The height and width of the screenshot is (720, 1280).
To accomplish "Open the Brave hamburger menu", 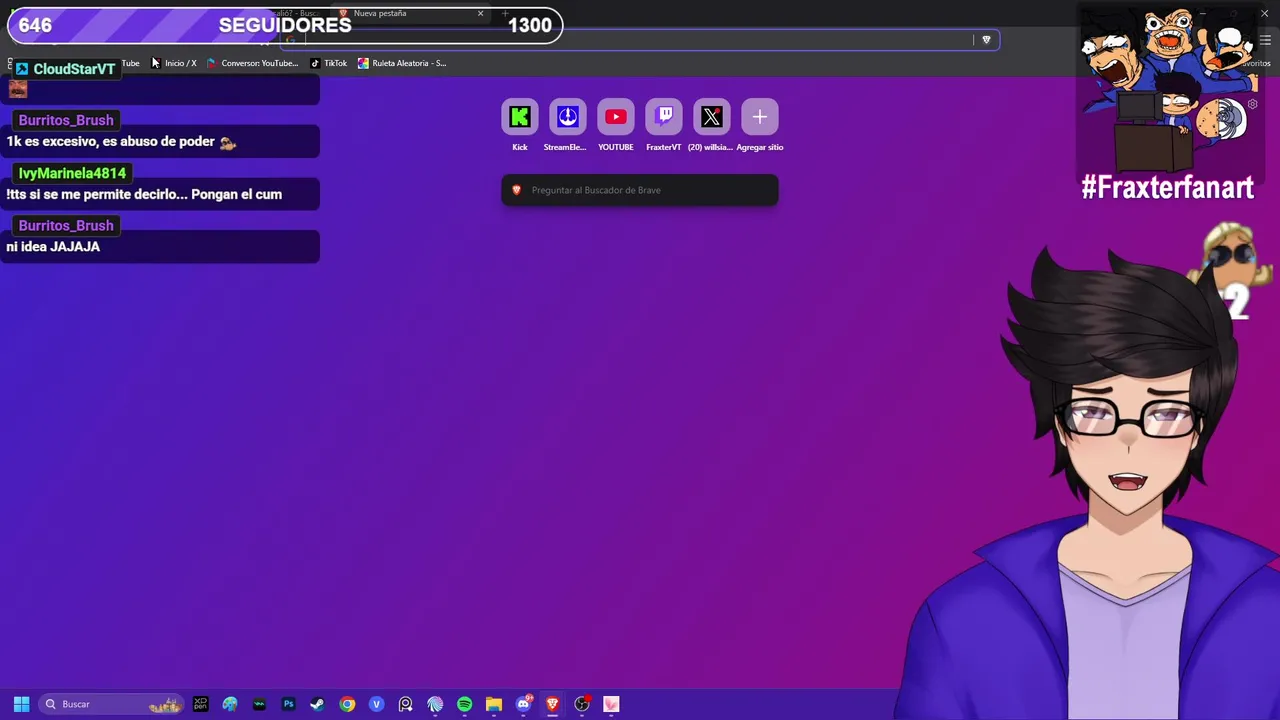I will coord(1265,40).
